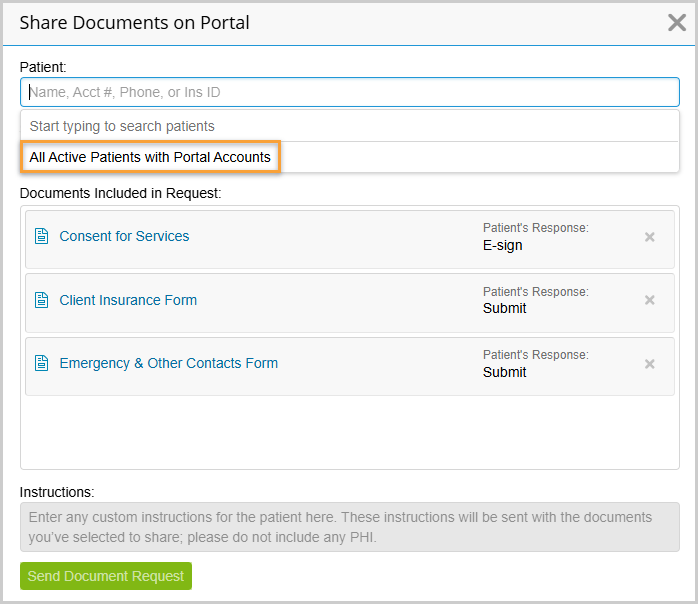Click the 'Start typing to search patients' hint

[122, 126]
